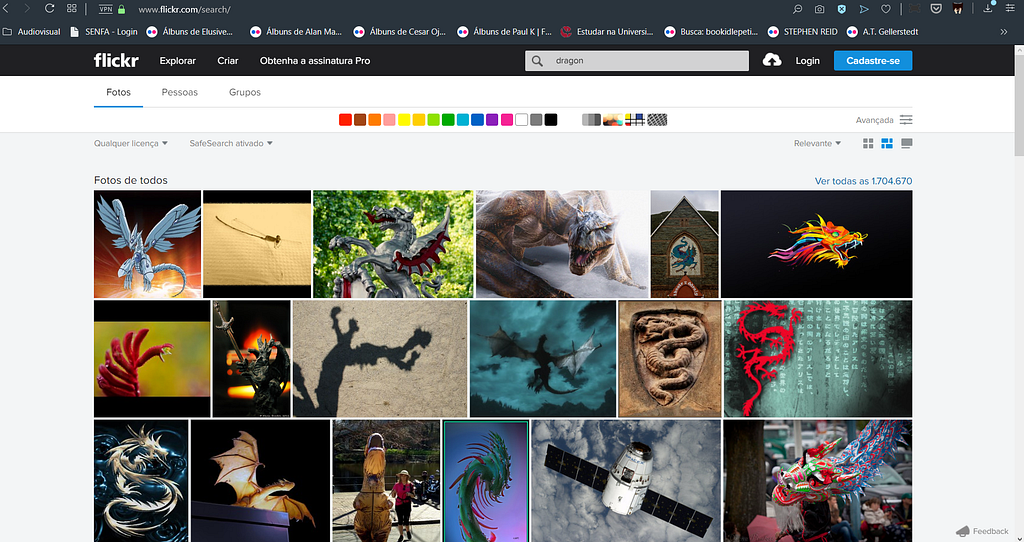Open the ad blocker shield icon
Screen dimensions: 1024x542
pyautogui.click(x=842, y=9)
